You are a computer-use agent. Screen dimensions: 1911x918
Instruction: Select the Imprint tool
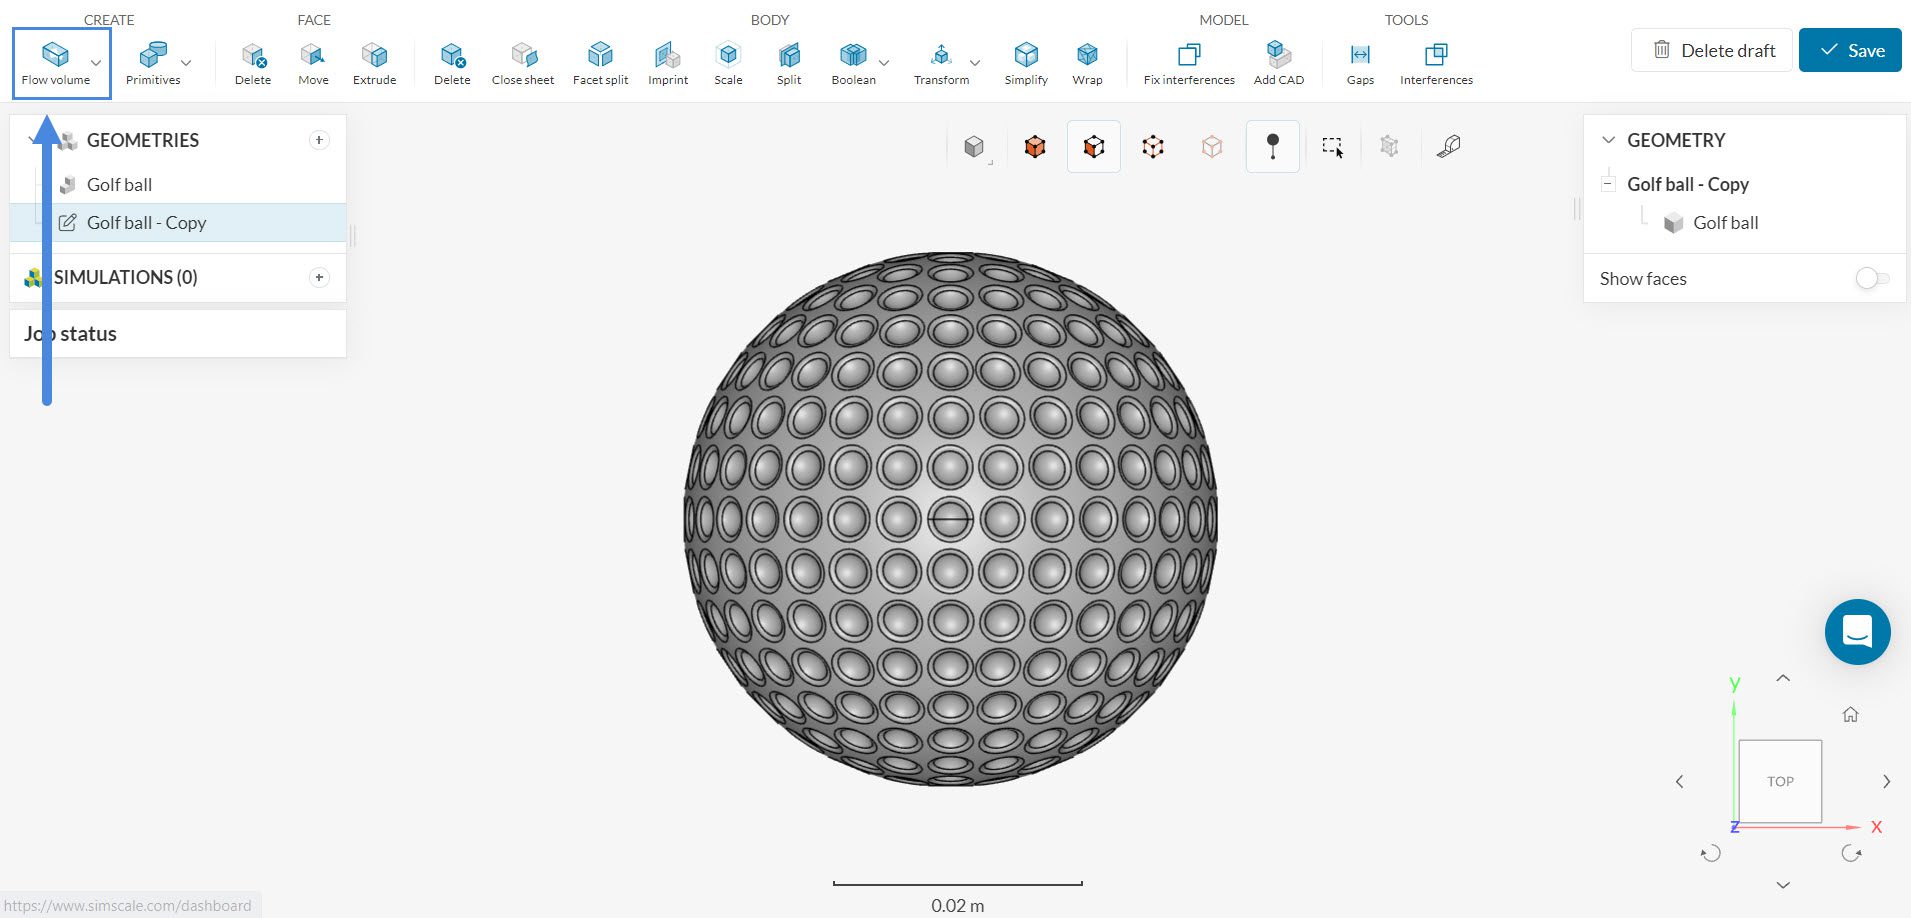coord(667,63)
